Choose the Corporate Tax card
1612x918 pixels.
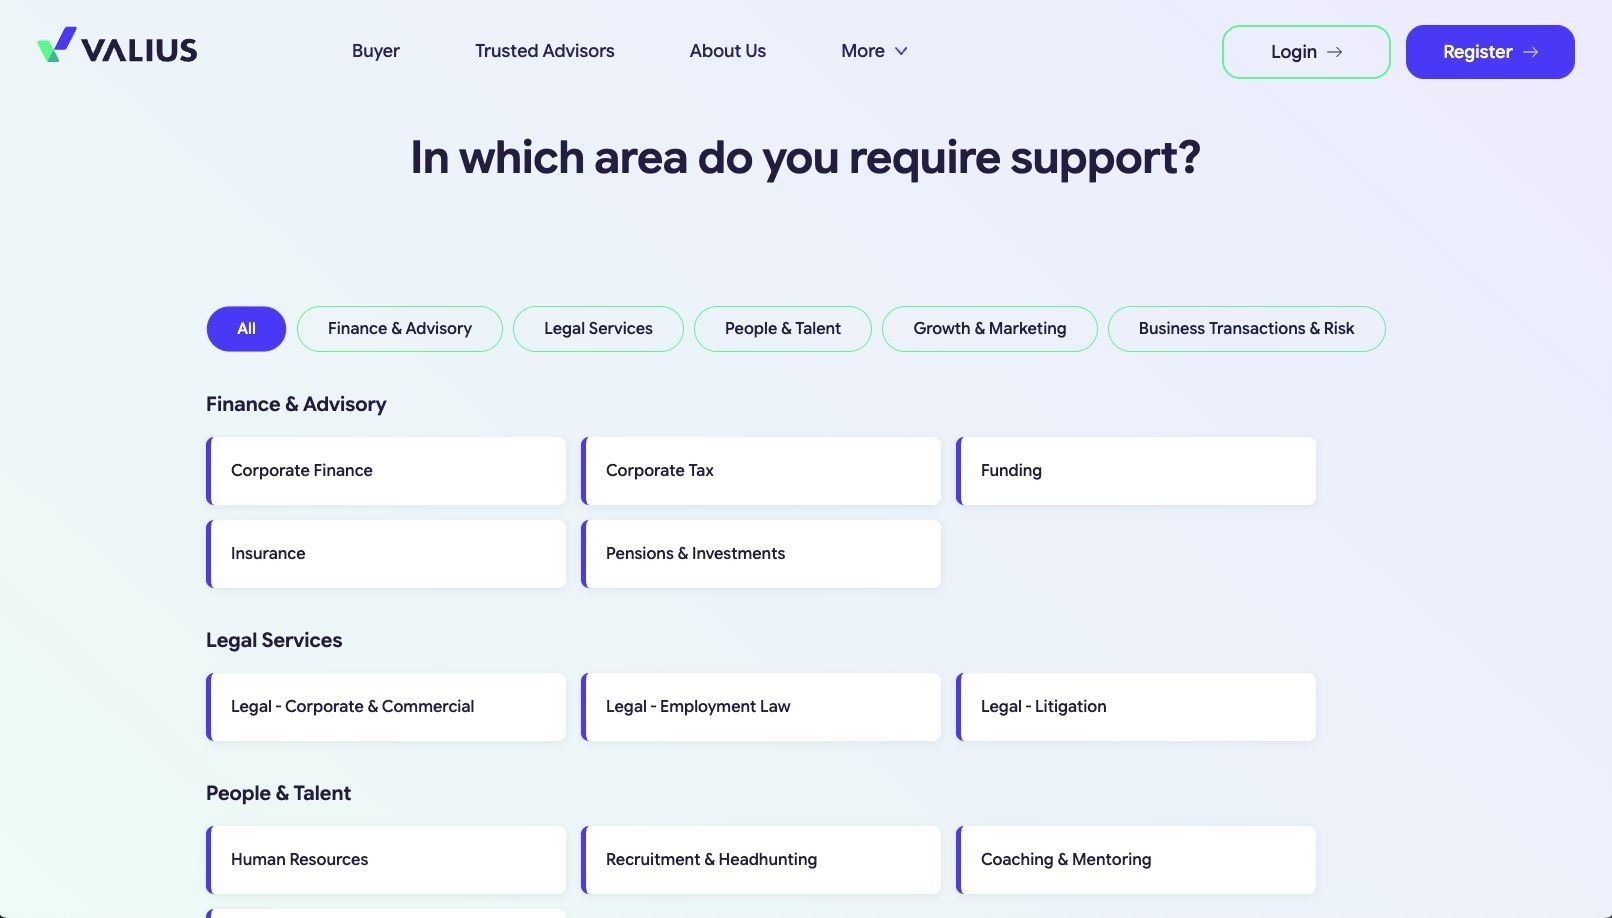click(761, 471)
